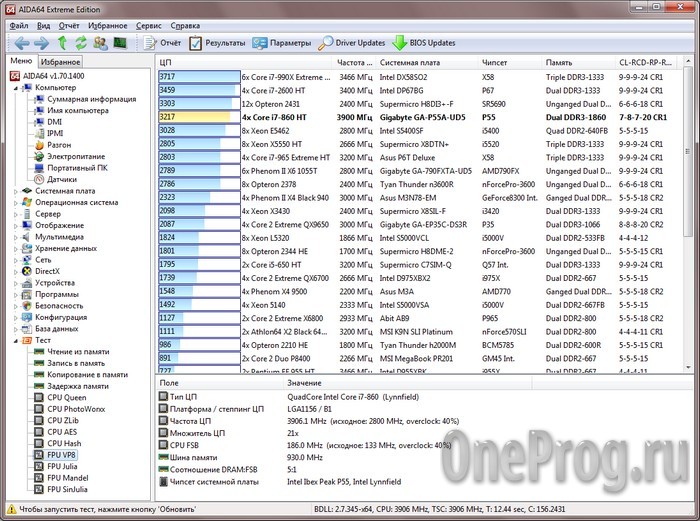
Task: Switch to the Избранное tab in sidebar
Action: (x=60, y=62)
